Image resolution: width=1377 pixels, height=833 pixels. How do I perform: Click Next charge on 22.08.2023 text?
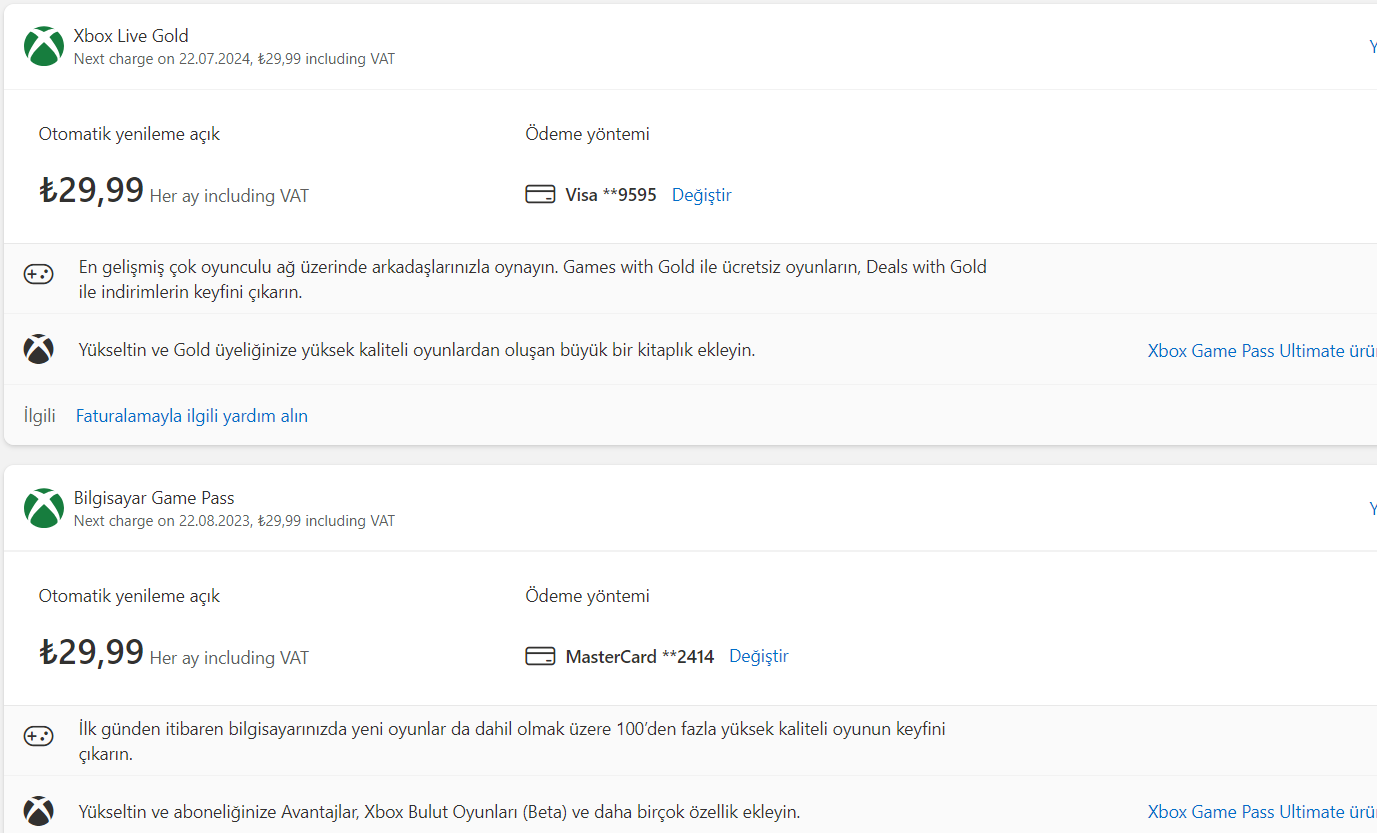[x=234, y=521]
